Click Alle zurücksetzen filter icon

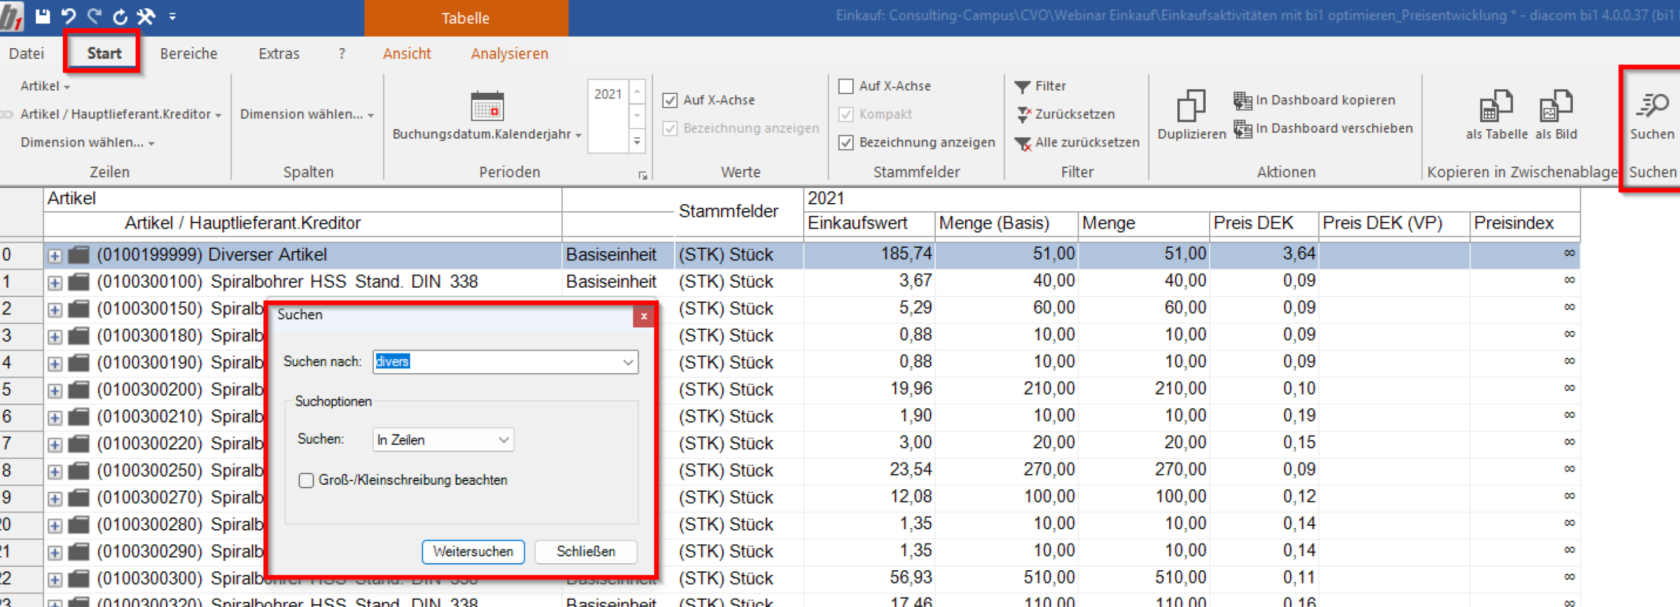(1023, 143)
